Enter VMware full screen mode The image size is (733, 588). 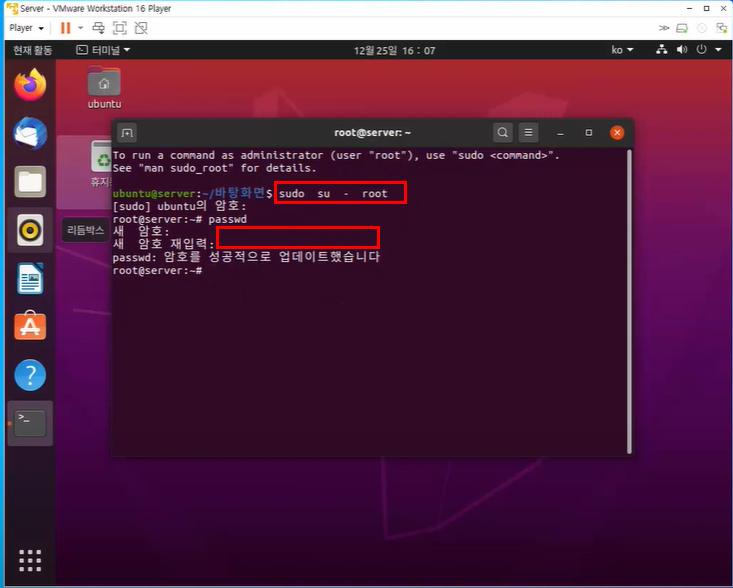point(120,28)
